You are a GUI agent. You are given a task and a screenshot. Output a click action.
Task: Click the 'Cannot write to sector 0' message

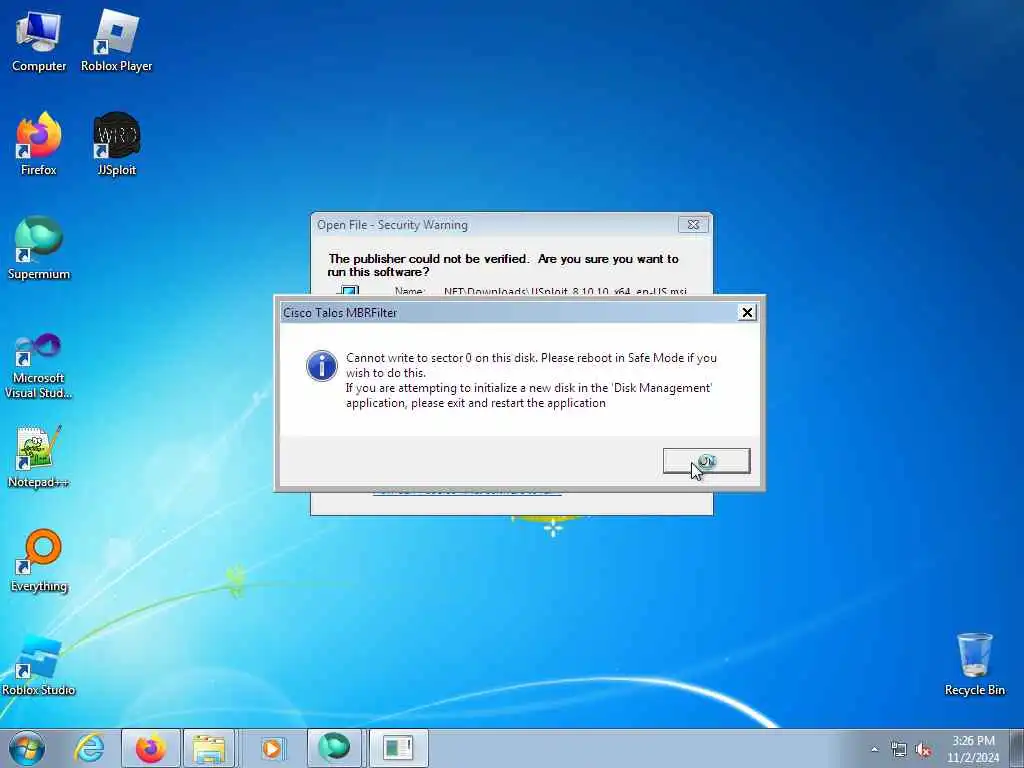coord(531,365)
